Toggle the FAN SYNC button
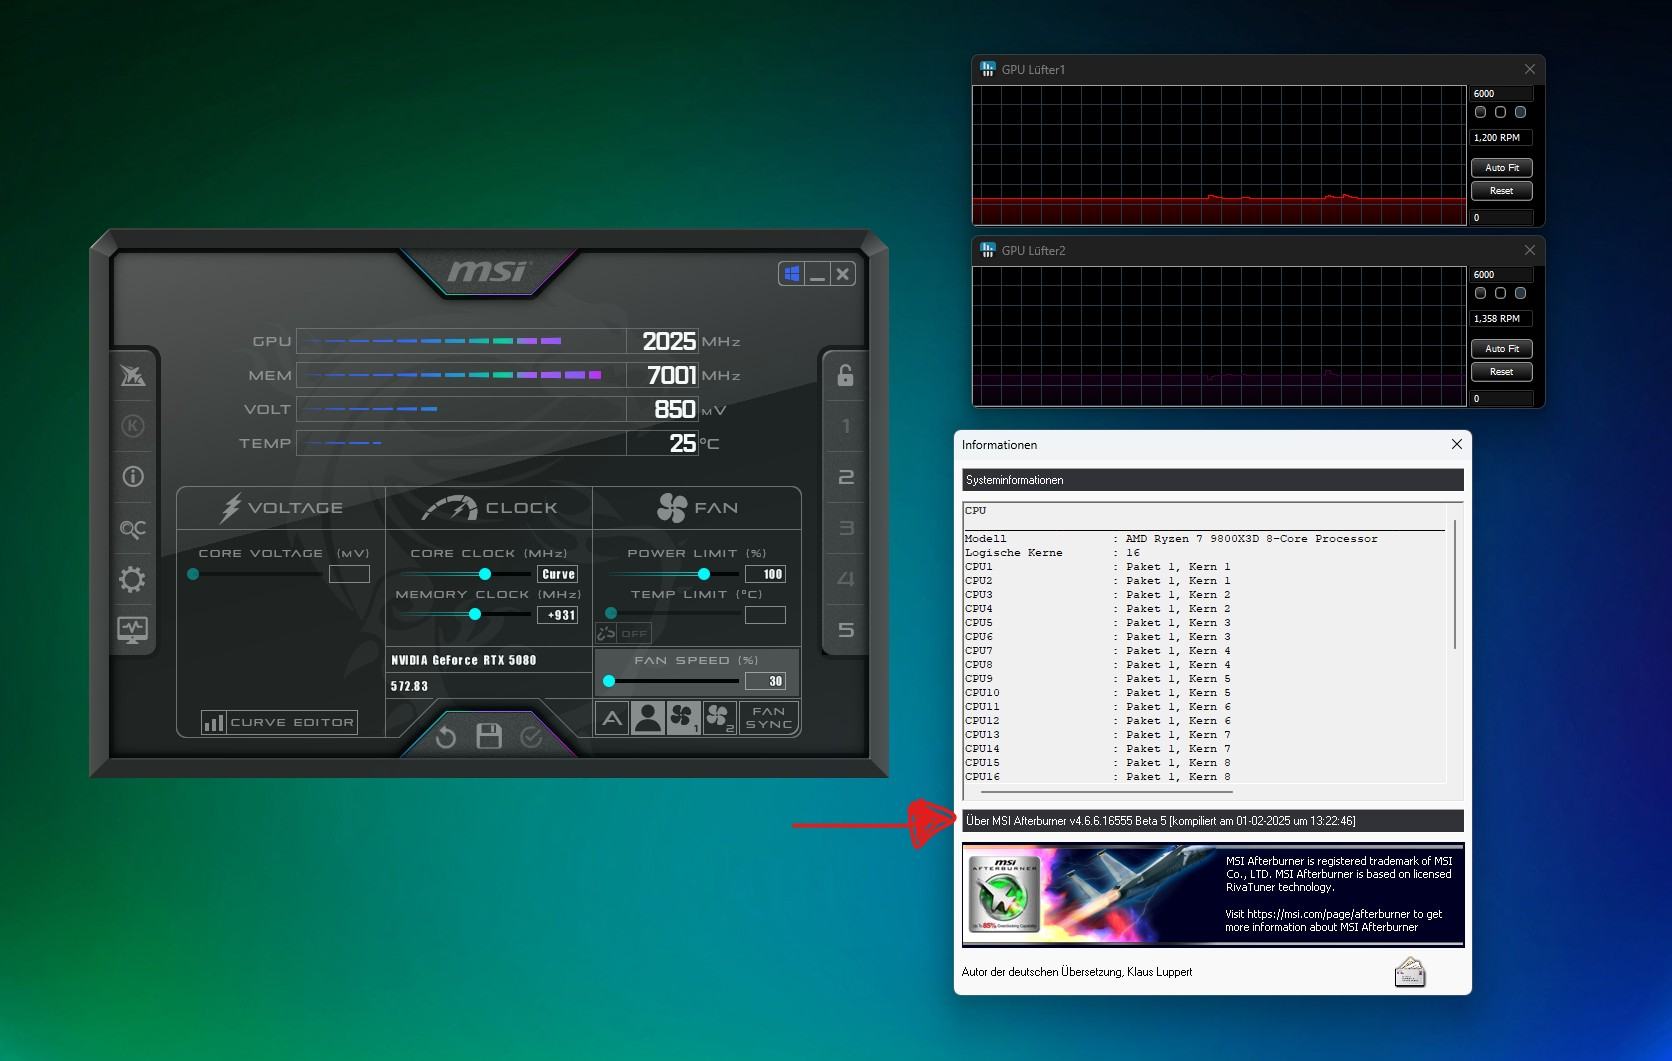This screenshot has height=1061, width=1672. (x=769, y=718)
